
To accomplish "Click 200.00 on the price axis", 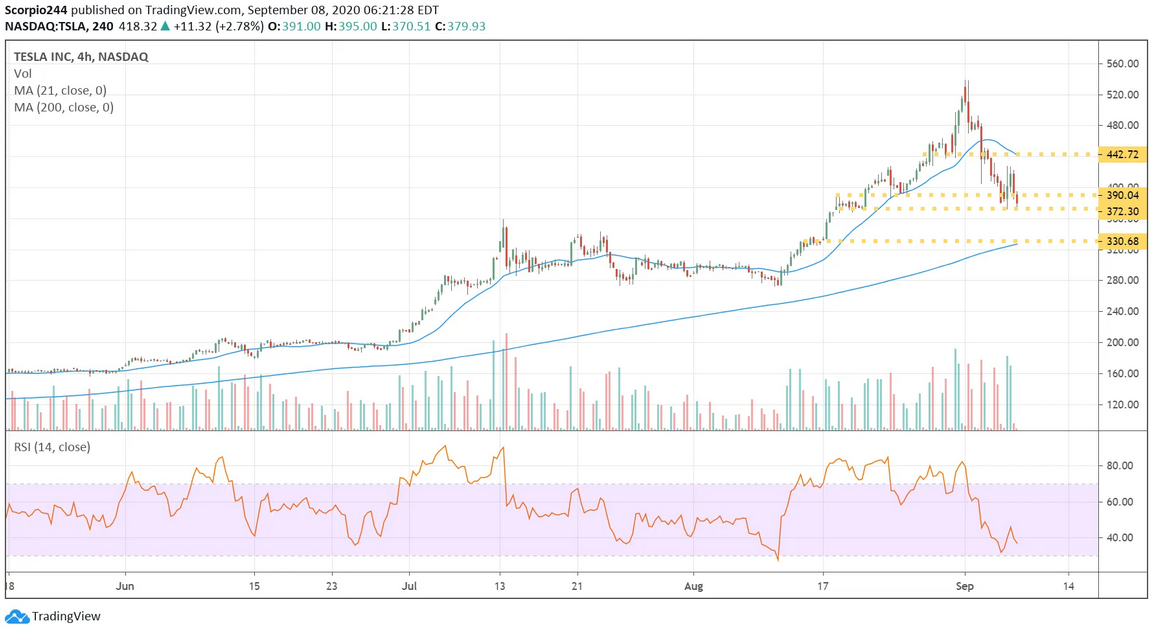I will click(1123, 343).
